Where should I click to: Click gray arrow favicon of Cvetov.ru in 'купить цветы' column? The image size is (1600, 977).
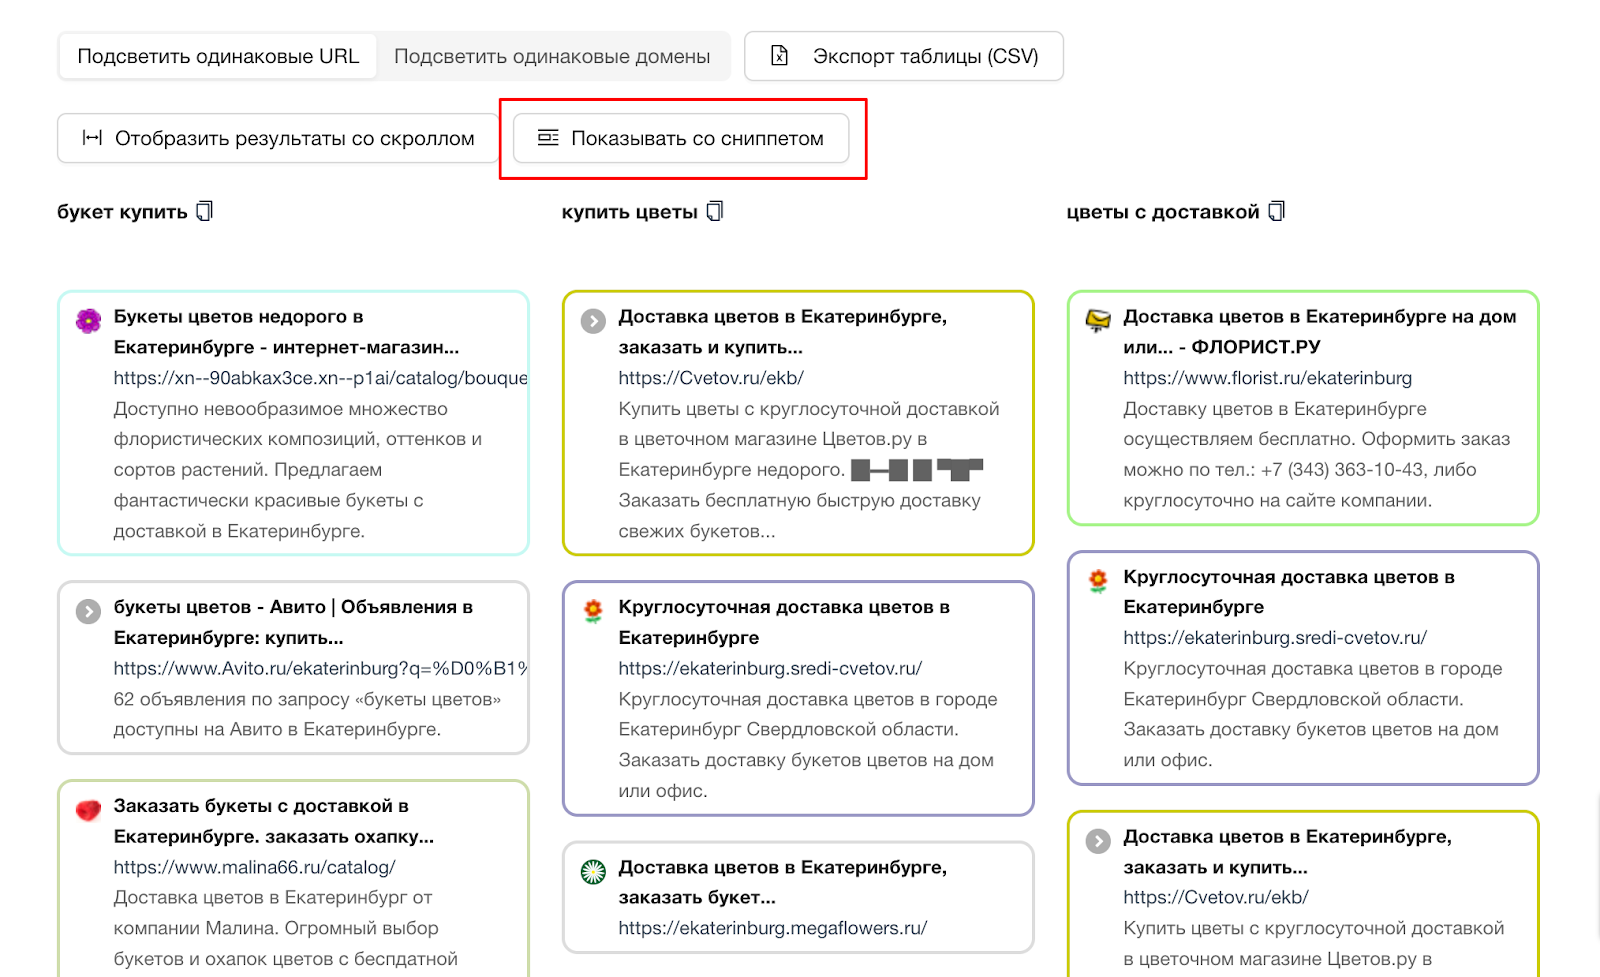pos(594,321)
